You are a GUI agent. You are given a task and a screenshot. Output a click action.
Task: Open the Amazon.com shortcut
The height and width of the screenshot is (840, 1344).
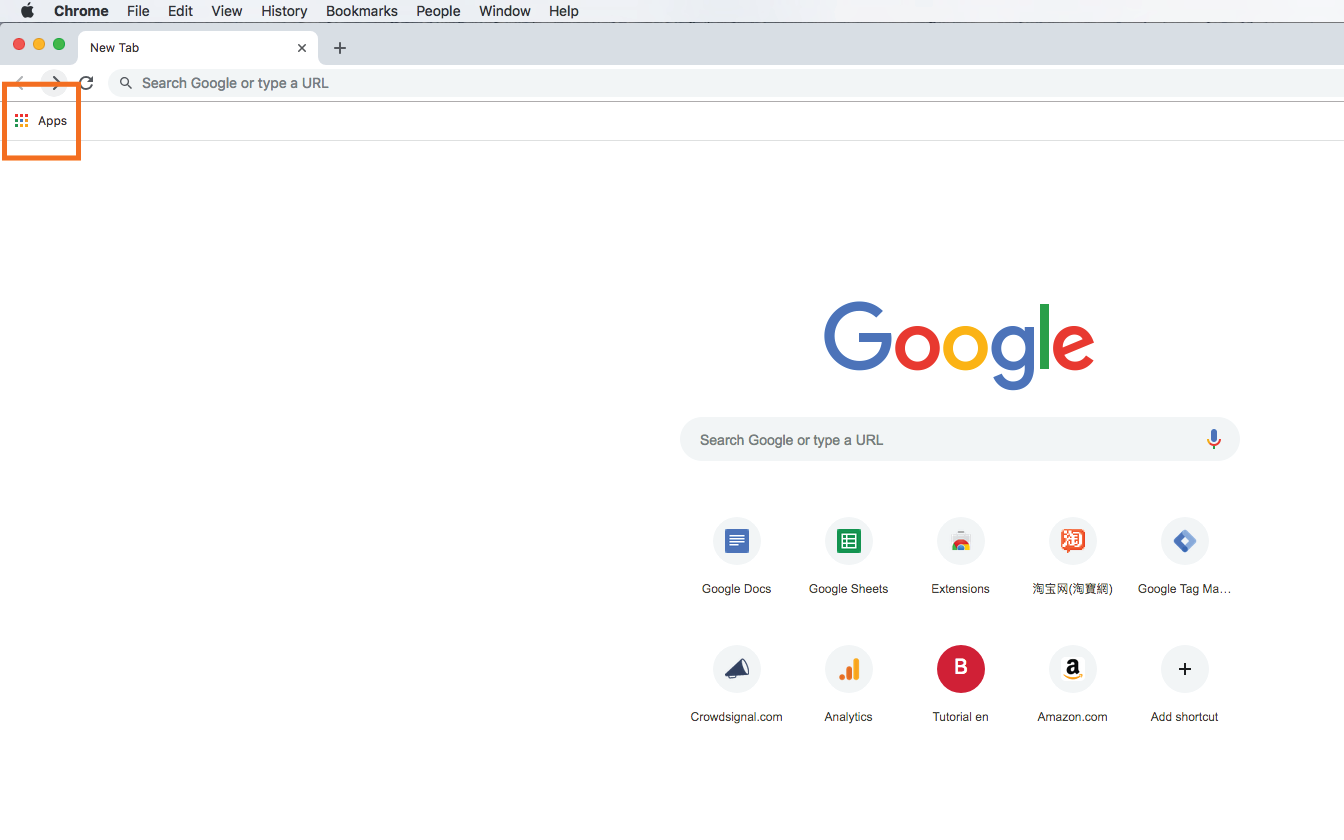(1073, 670)
